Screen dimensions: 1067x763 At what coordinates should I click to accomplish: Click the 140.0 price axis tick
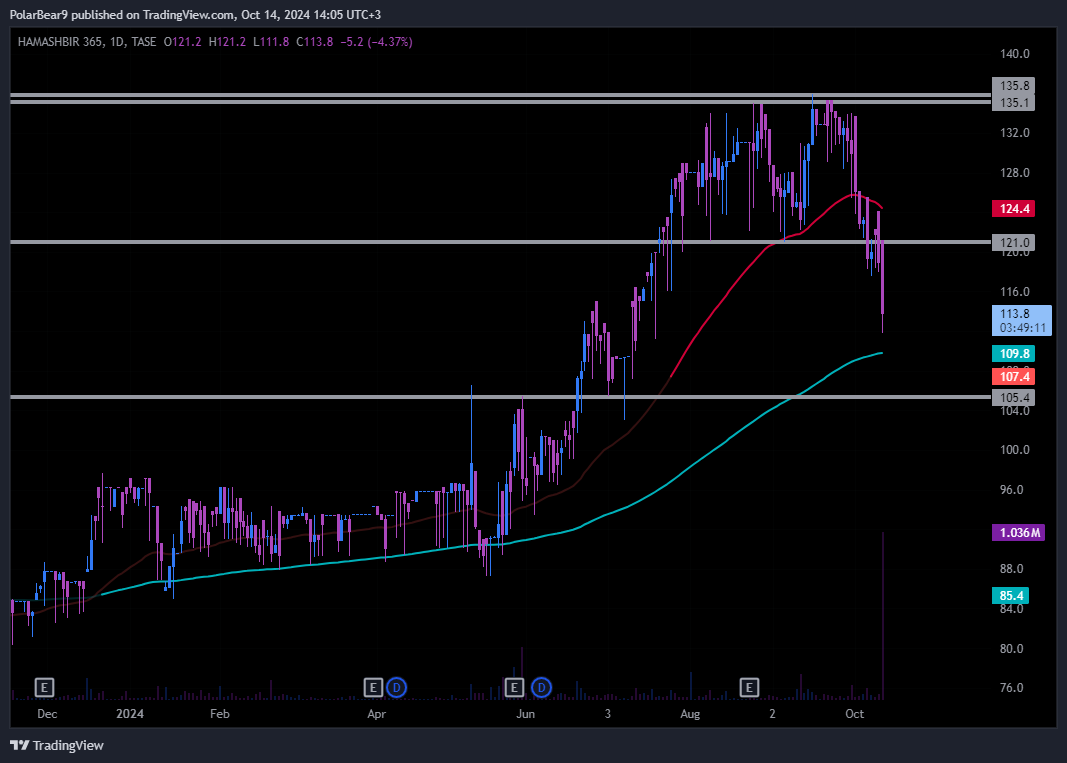[1015, 54]
